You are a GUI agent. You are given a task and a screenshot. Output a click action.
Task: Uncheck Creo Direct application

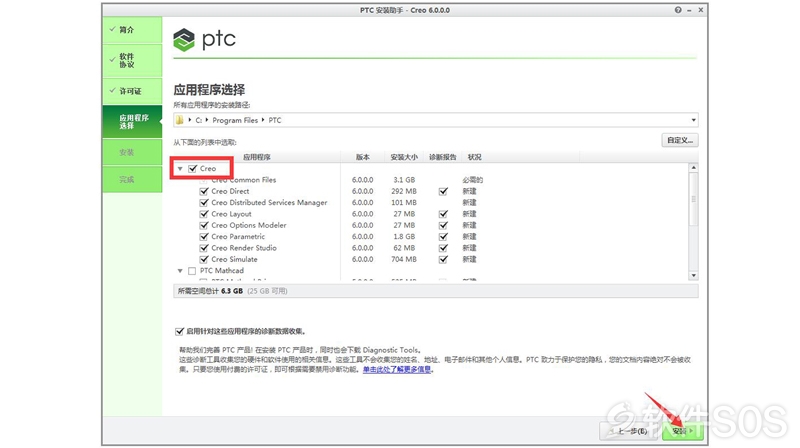204,191
